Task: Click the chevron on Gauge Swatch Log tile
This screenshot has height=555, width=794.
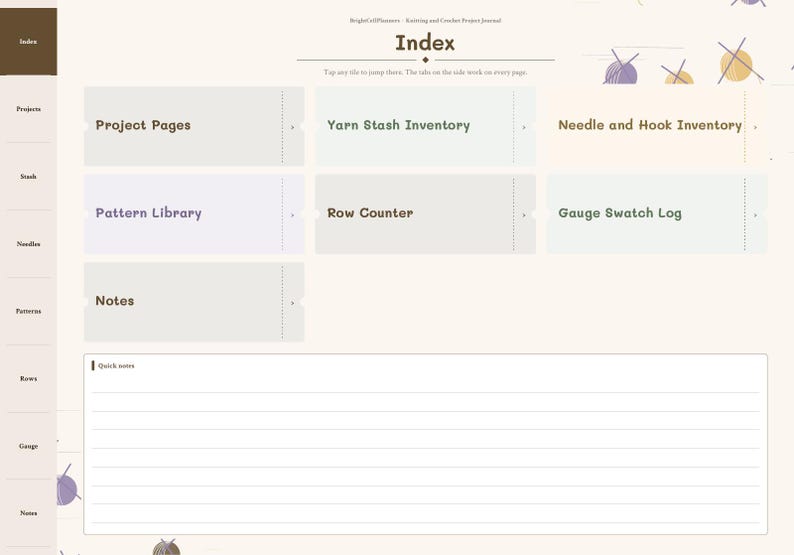Action: (756, 215)
